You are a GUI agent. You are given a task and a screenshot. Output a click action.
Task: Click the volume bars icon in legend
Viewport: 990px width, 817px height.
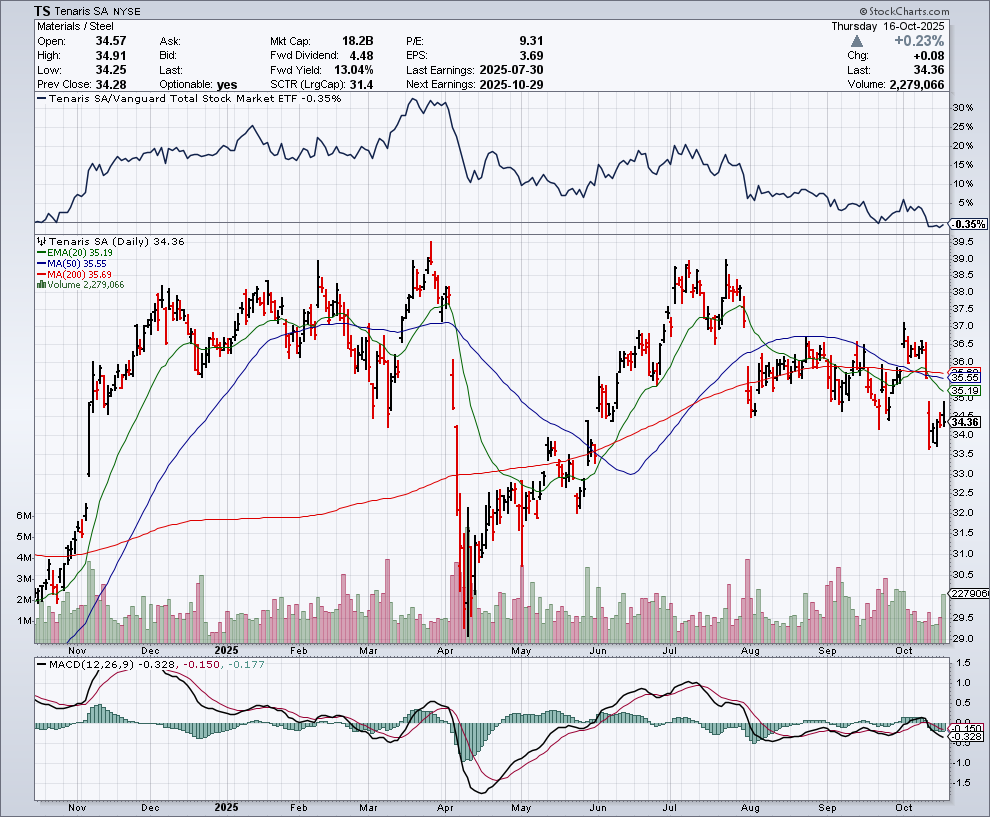(39, 285)
